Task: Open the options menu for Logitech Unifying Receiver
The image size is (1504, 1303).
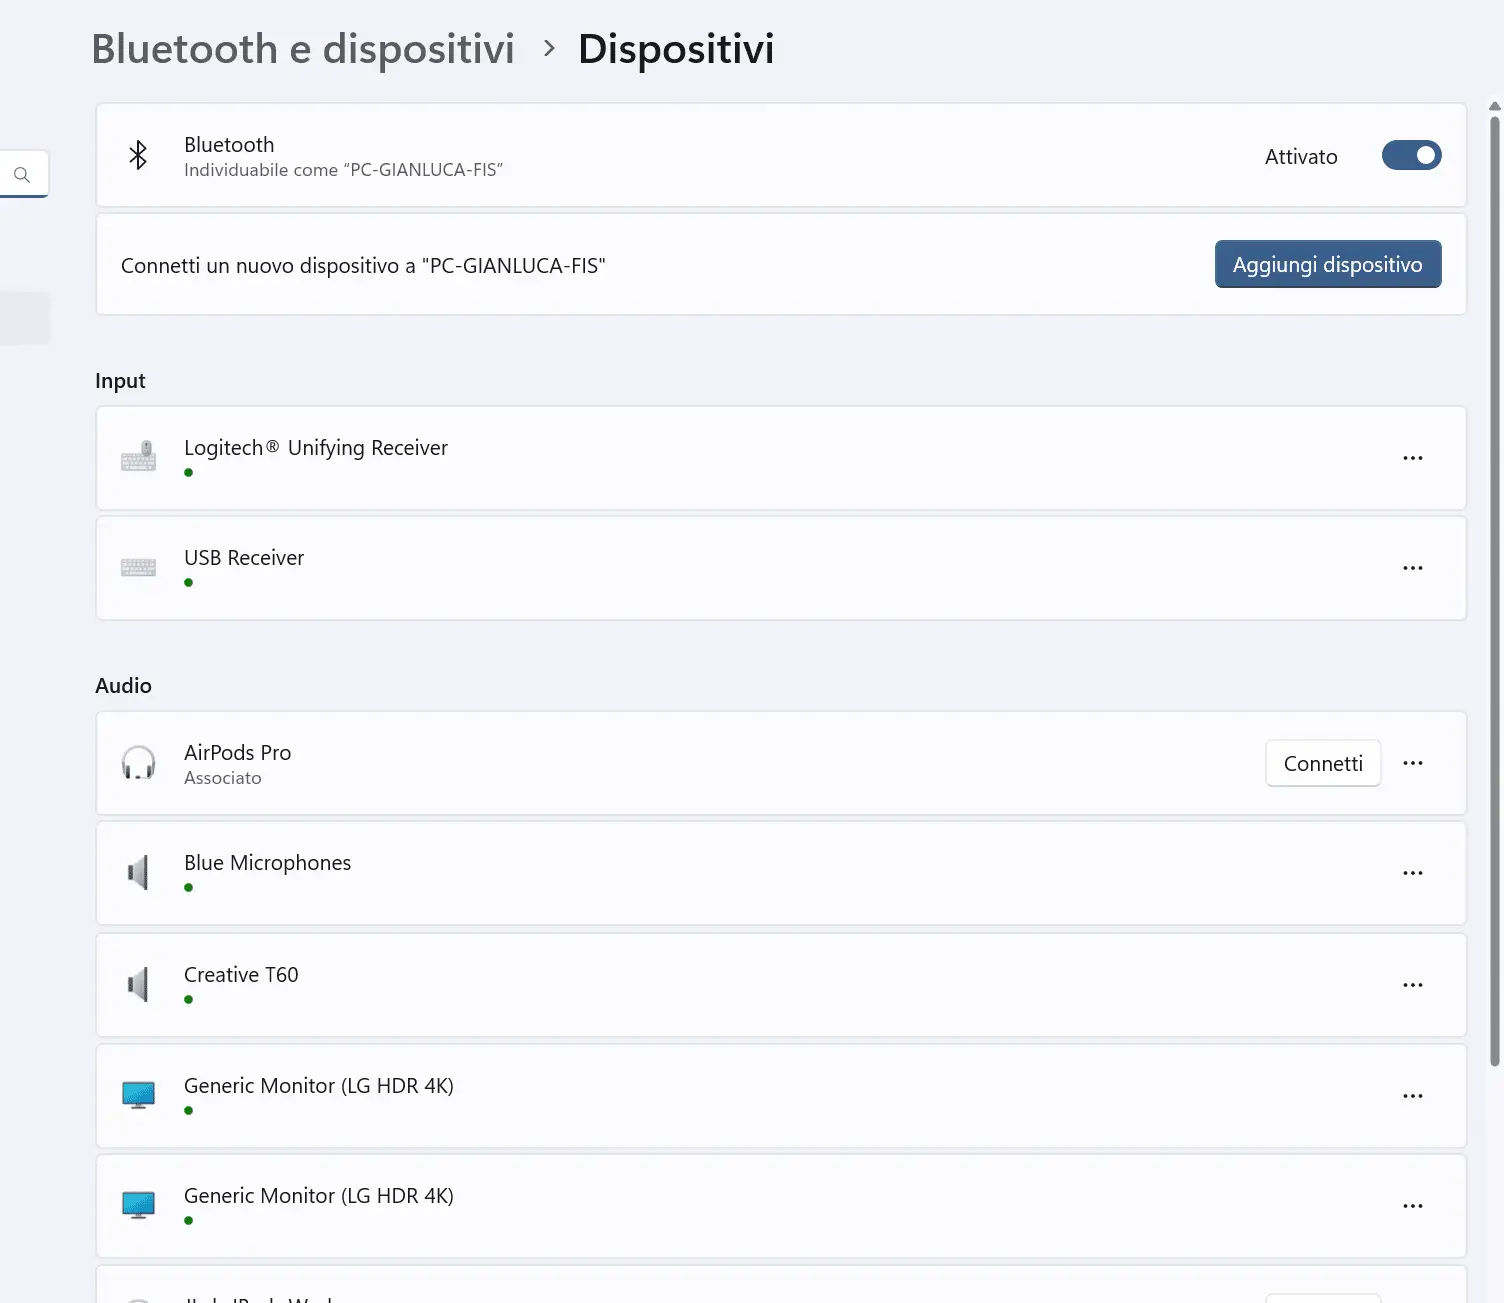Action: click(x=1412, y=458)
